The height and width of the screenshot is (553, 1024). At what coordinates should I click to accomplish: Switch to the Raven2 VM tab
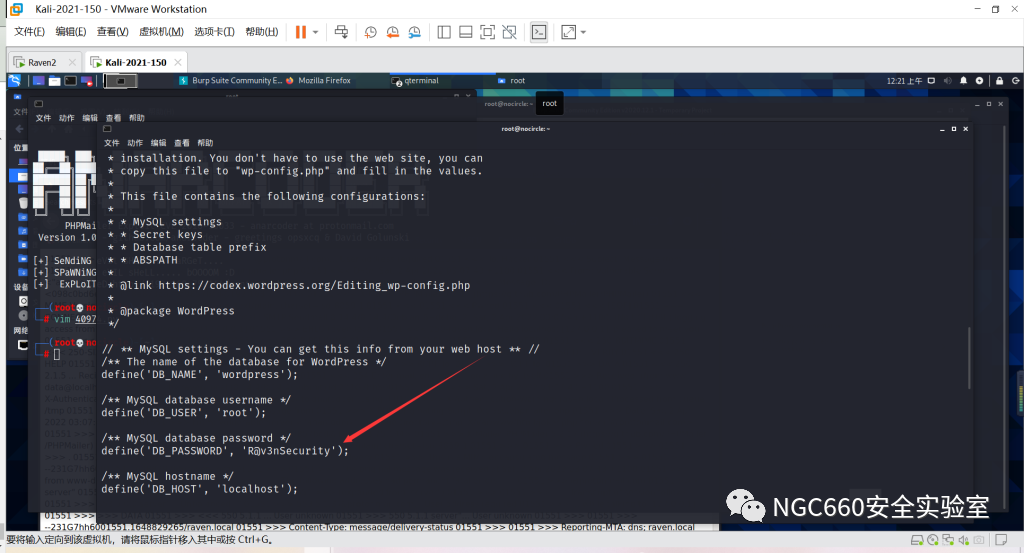(42, 63)
